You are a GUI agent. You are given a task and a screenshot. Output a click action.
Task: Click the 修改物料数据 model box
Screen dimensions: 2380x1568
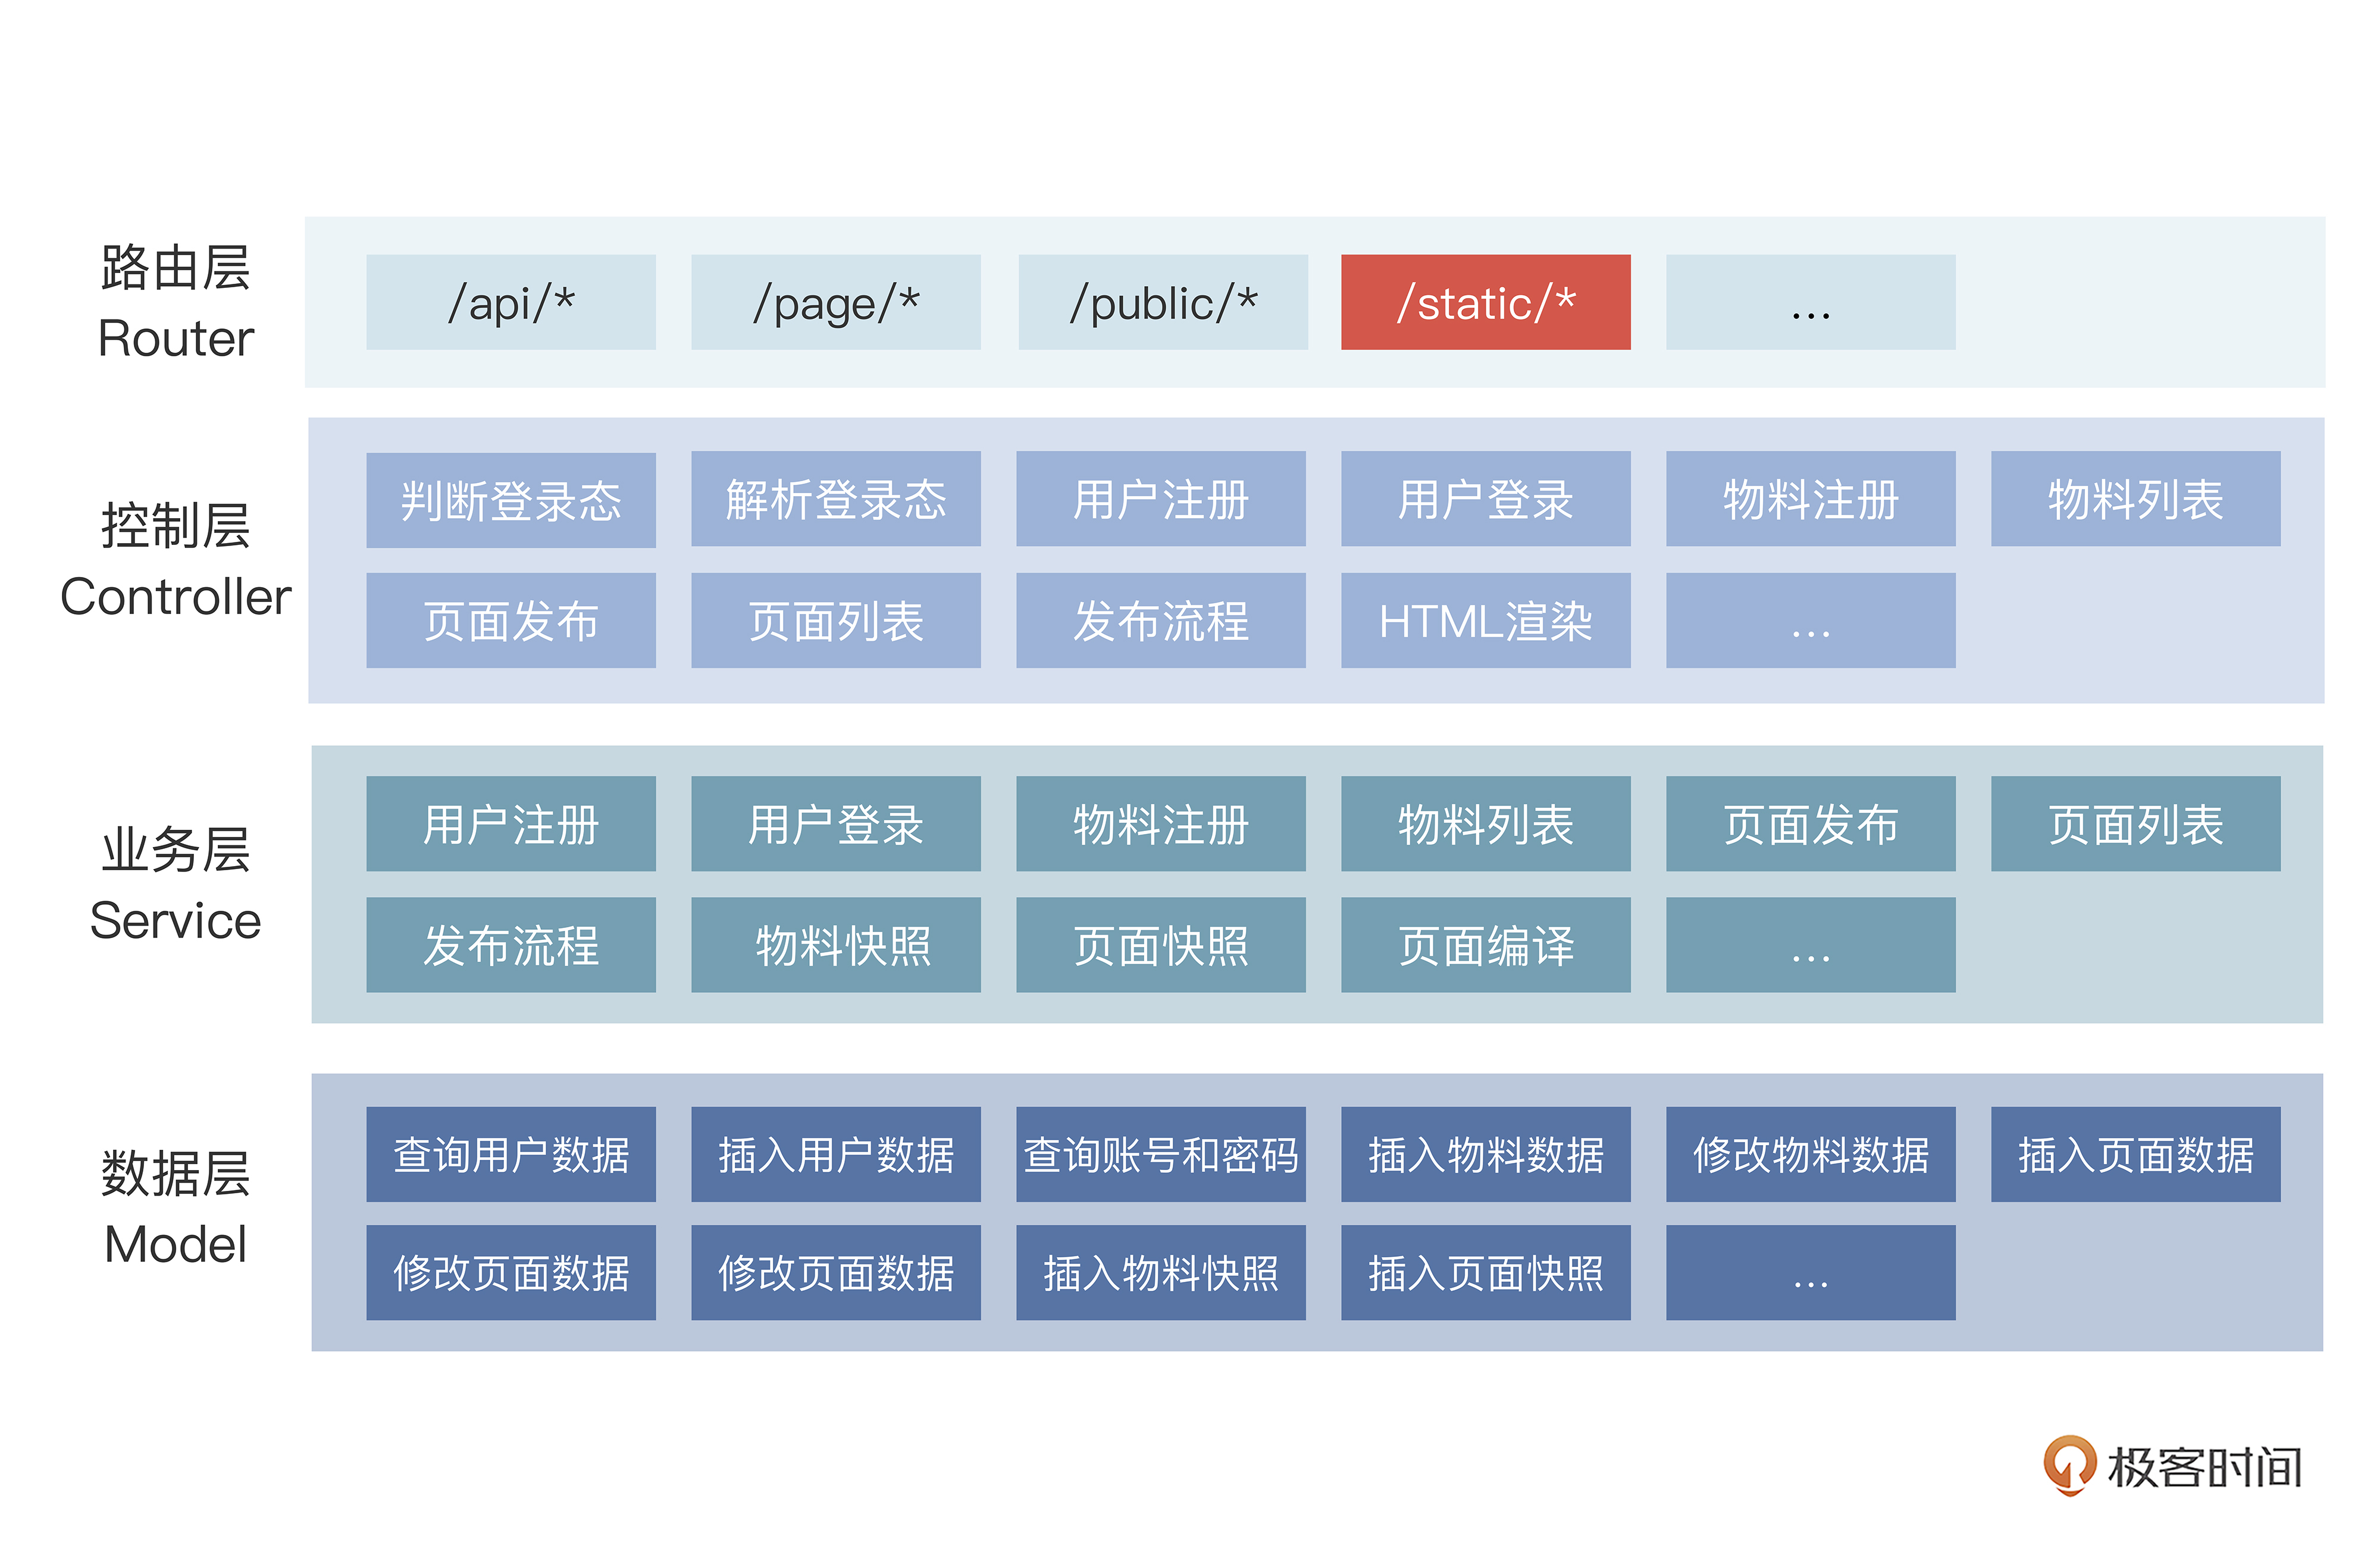1810,1154
